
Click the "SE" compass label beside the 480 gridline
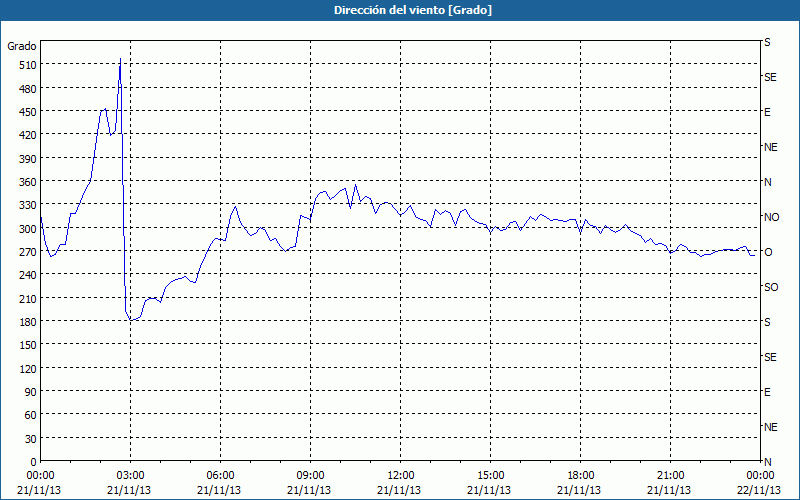coord(770,77)
